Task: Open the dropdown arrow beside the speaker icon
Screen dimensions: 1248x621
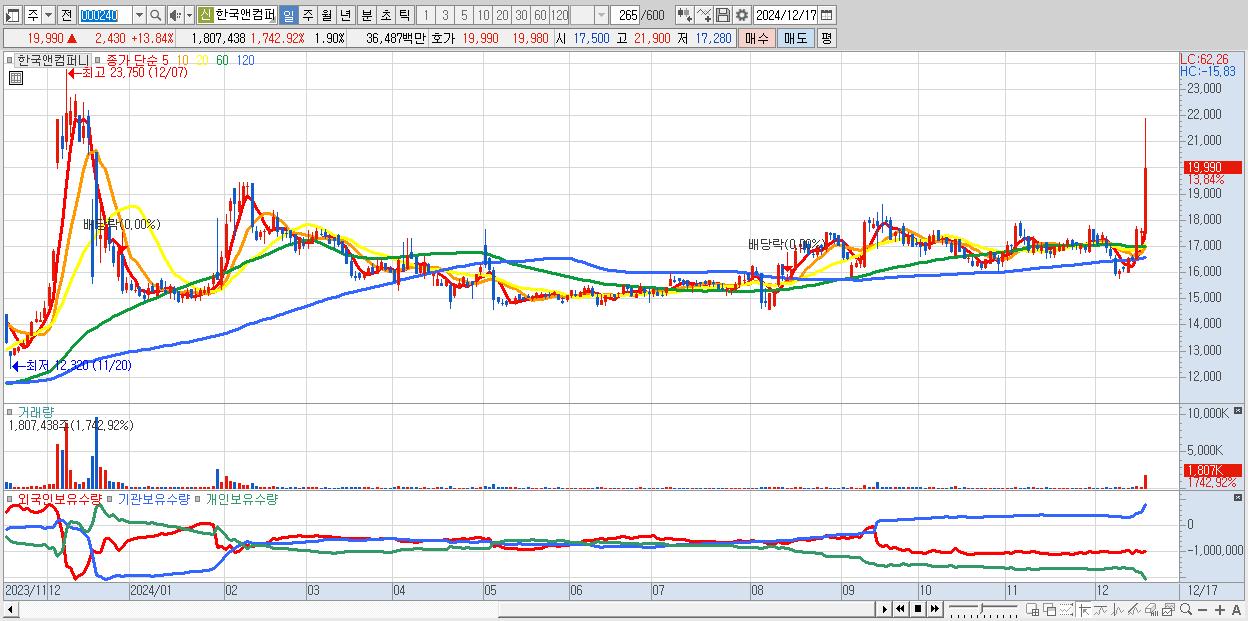Action: pyautogui.click(x=189, y=15)
